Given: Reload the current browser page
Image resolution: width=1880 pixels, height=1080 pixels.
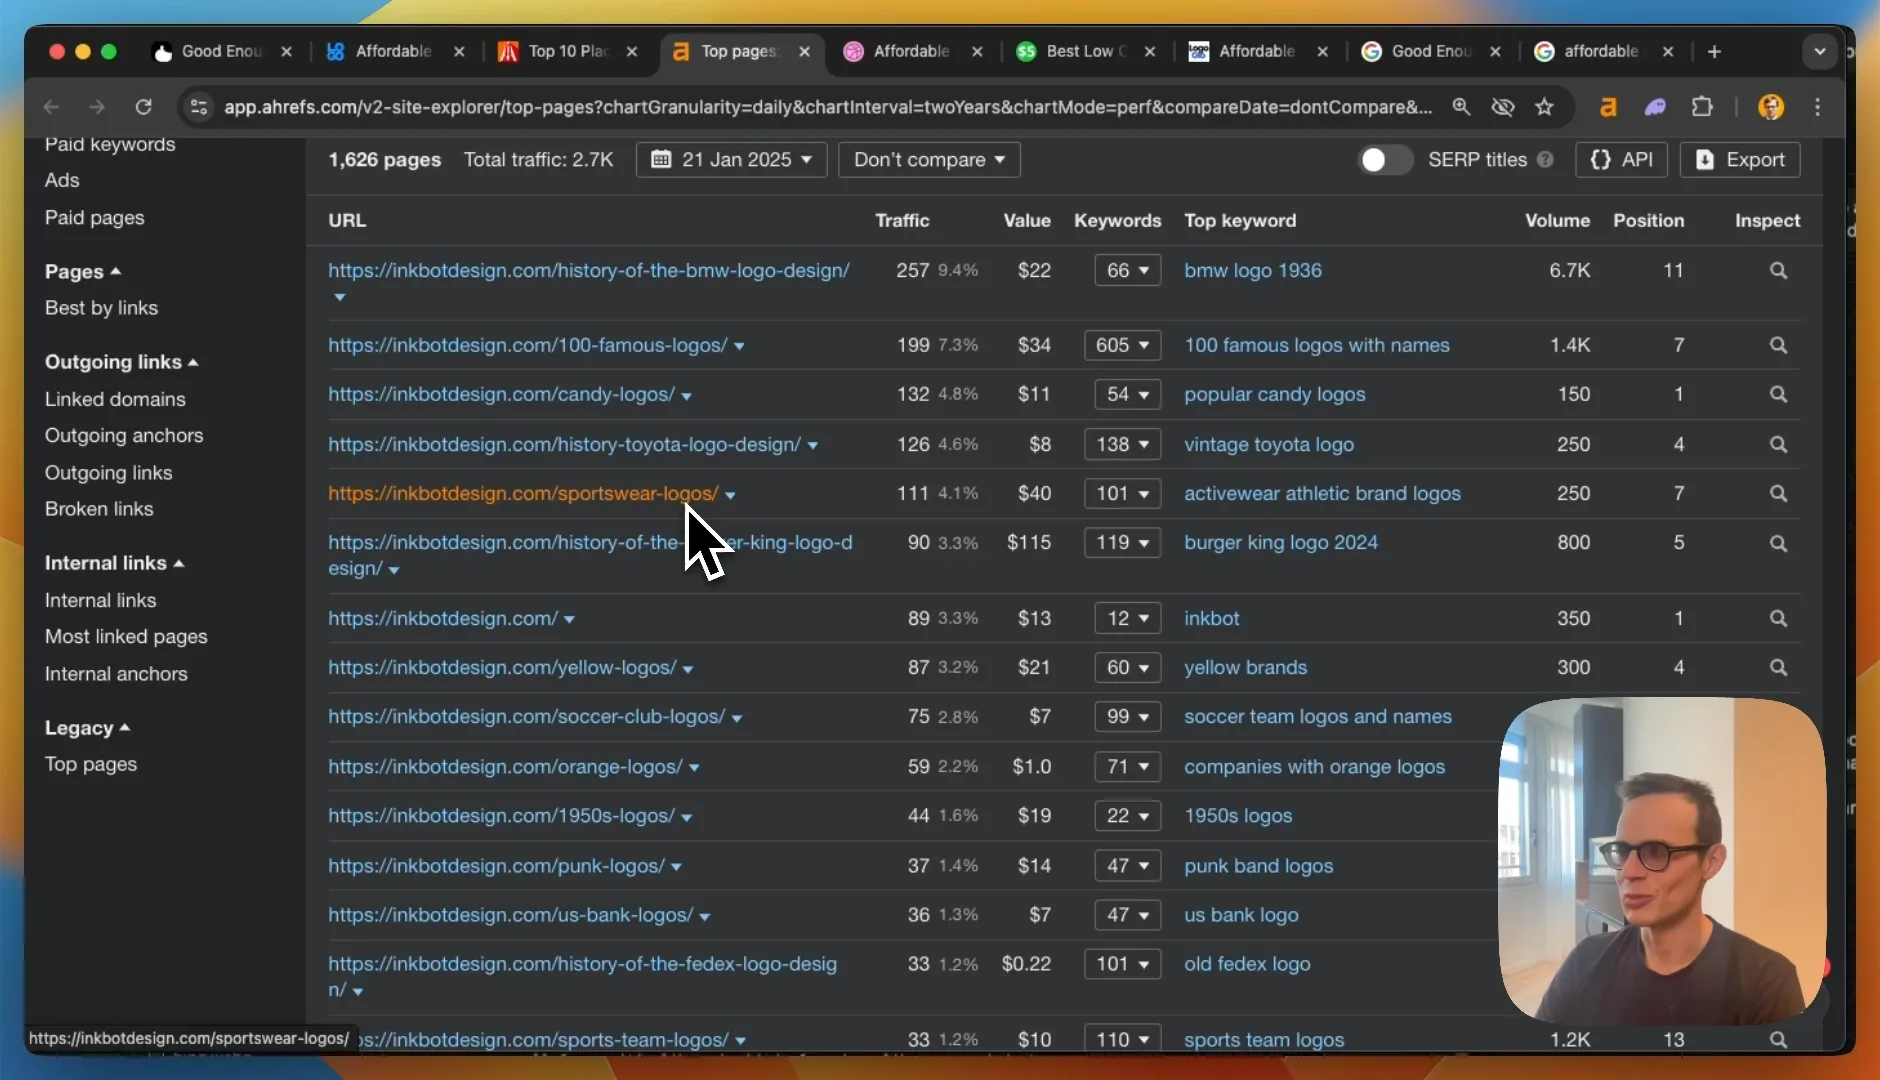Looking at the screenshot, I should coord(144,107).
